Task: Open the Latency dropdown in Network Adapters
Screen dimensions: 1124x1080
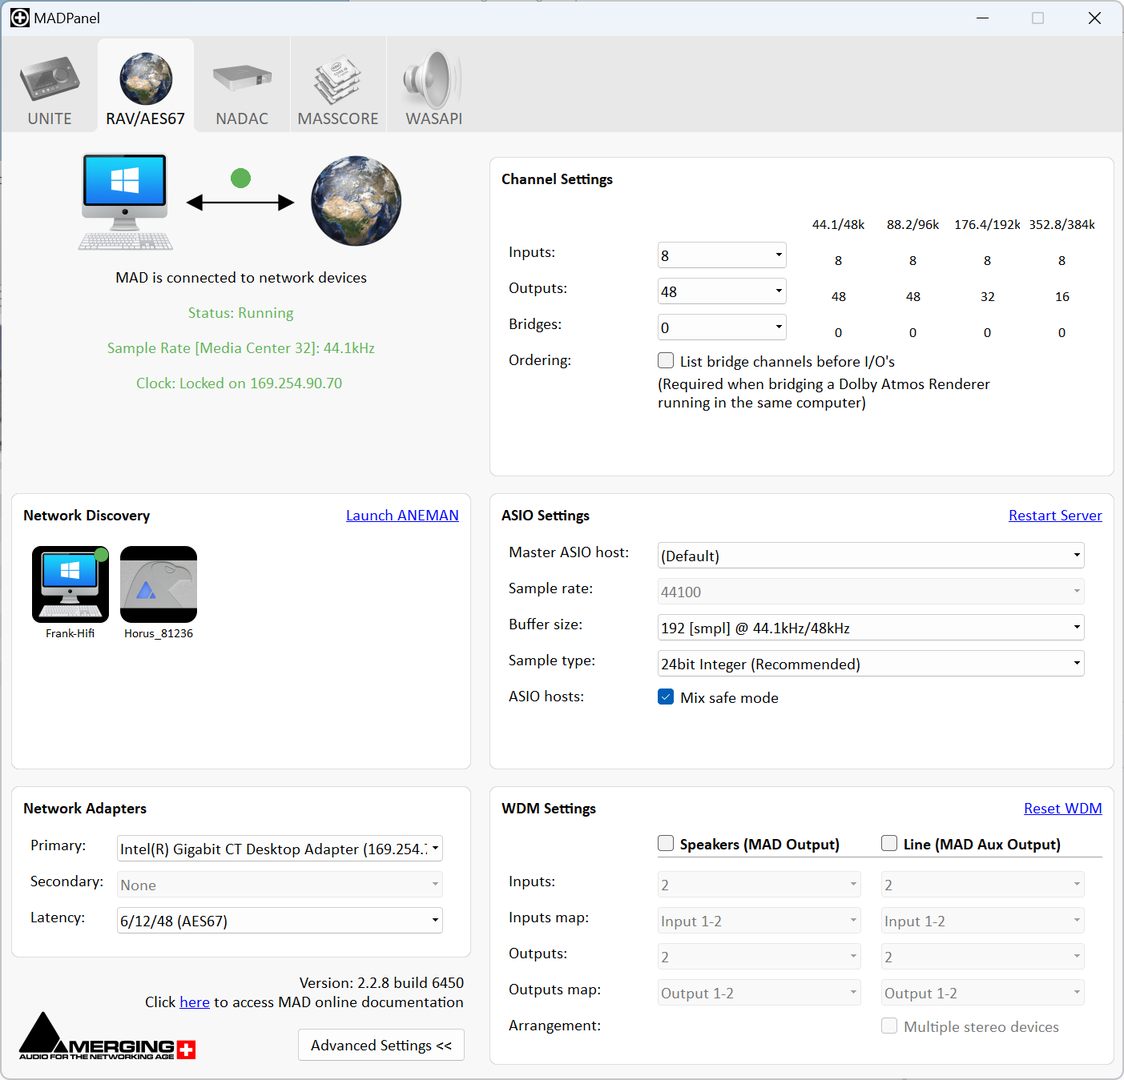Action: click(x=279, y=921)
